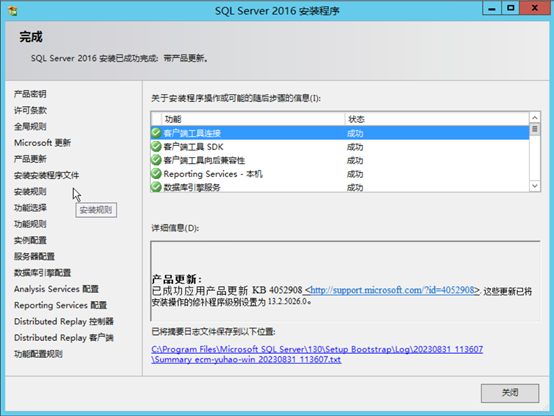Select the Reporting Services - 本机 row
The image size is (554, 416).
coord(340,174)
